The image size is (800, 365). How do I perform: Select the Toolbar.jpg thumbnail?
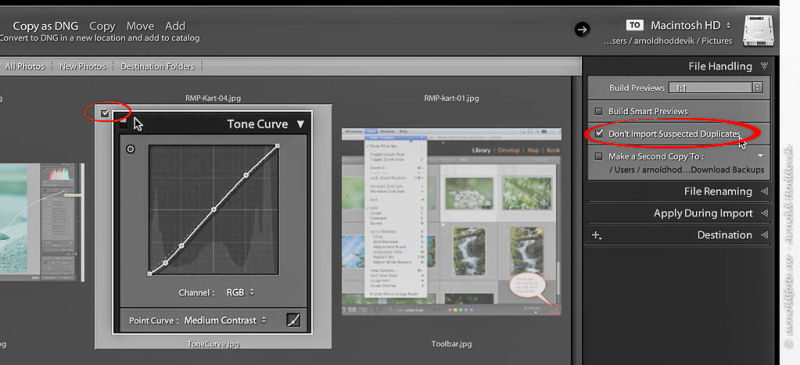452,221
